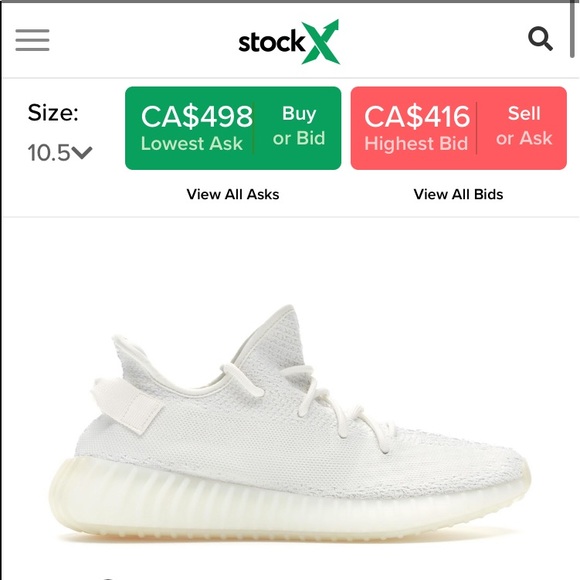This screenshot has height=580, width=580.
Task: Click the Highest Bid label
Action: [416, 144]
